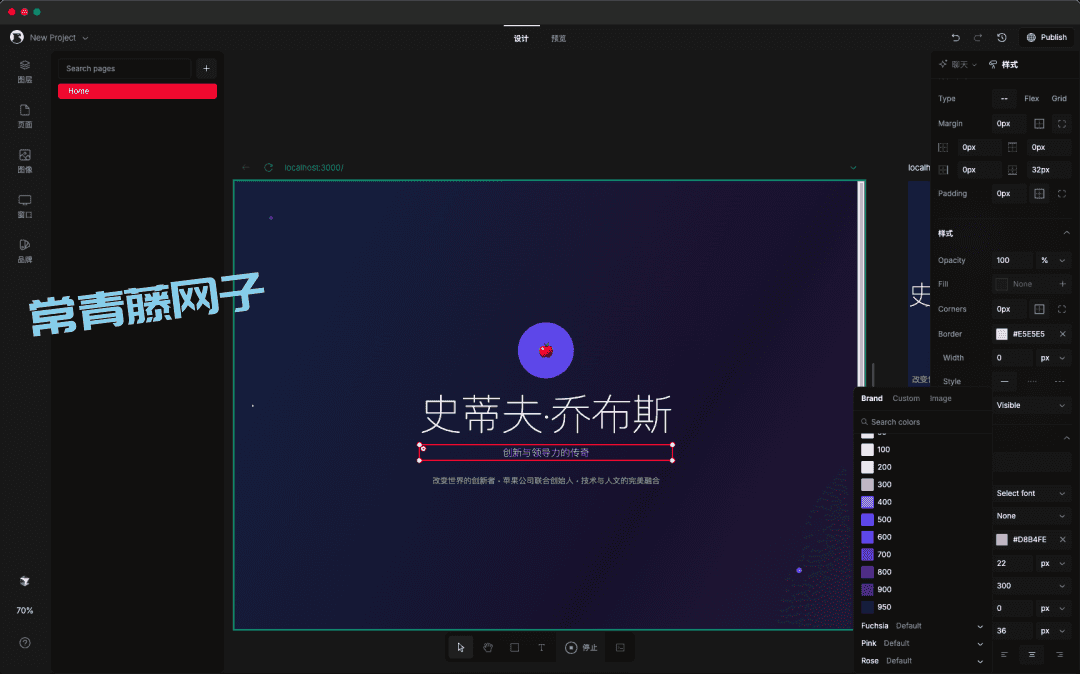Click the undo arrow icon
Viewport: 1080px width, 674px height.
[955, 38]
